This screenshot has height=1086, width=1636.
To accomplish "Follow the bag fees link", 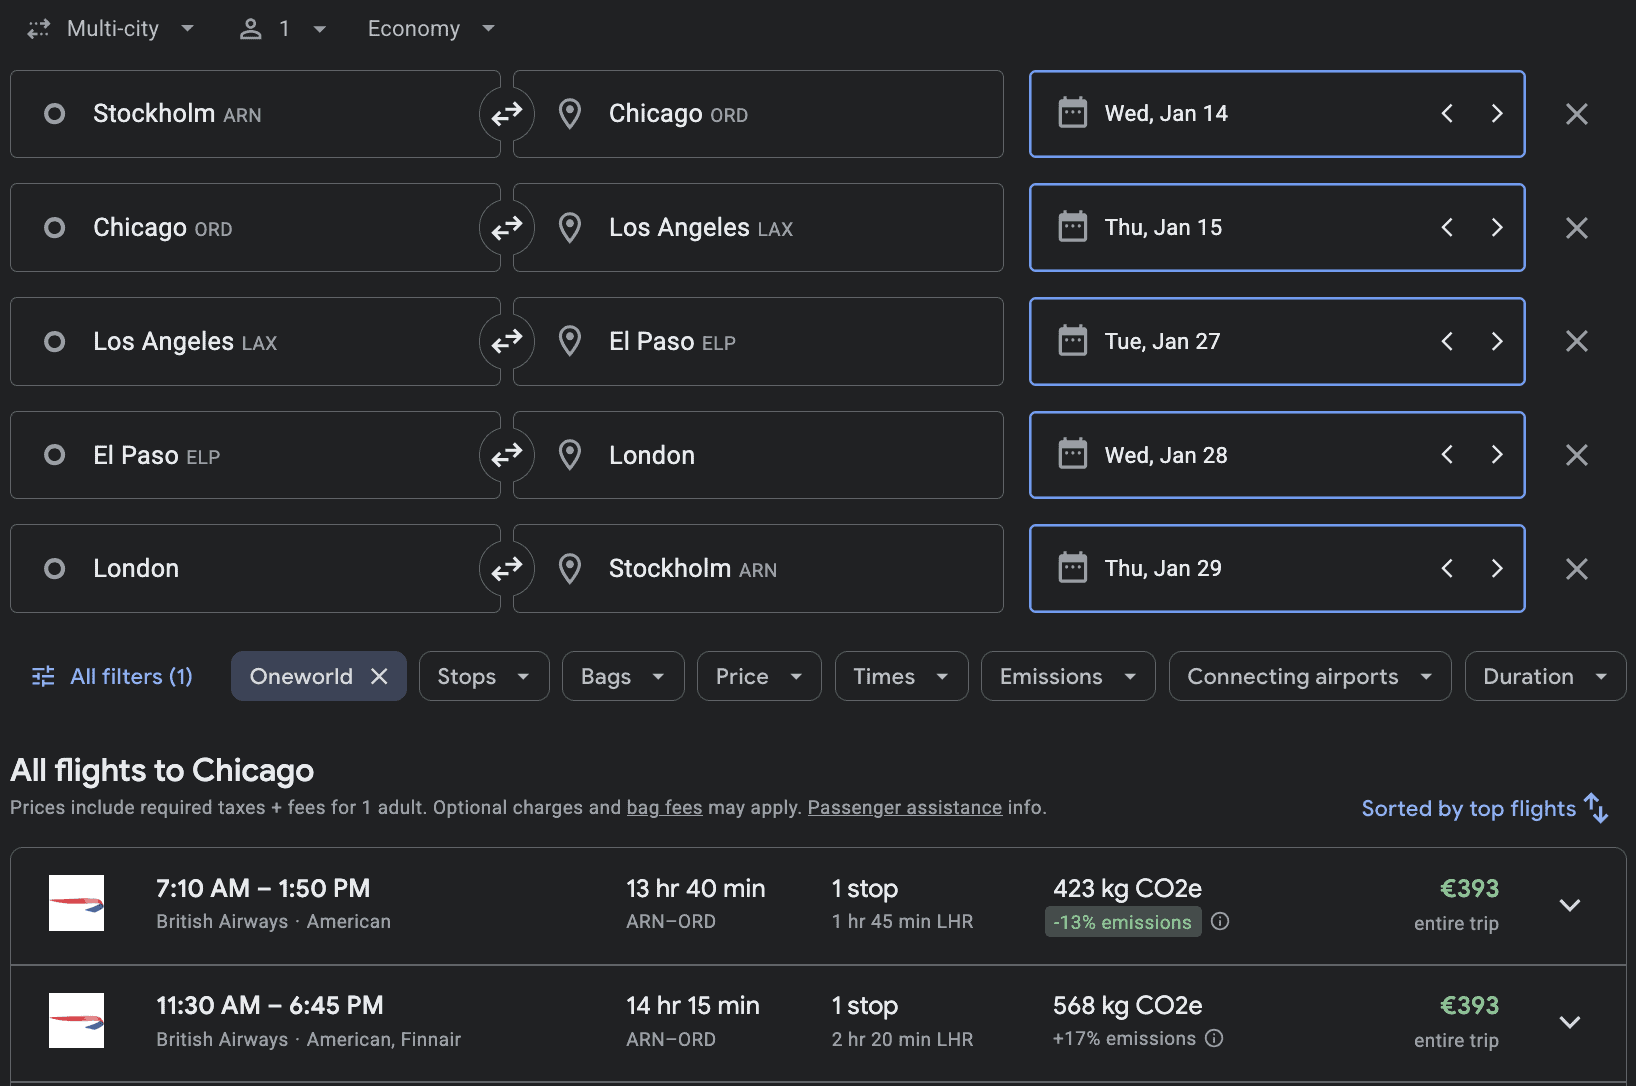I will pos(664,808).
